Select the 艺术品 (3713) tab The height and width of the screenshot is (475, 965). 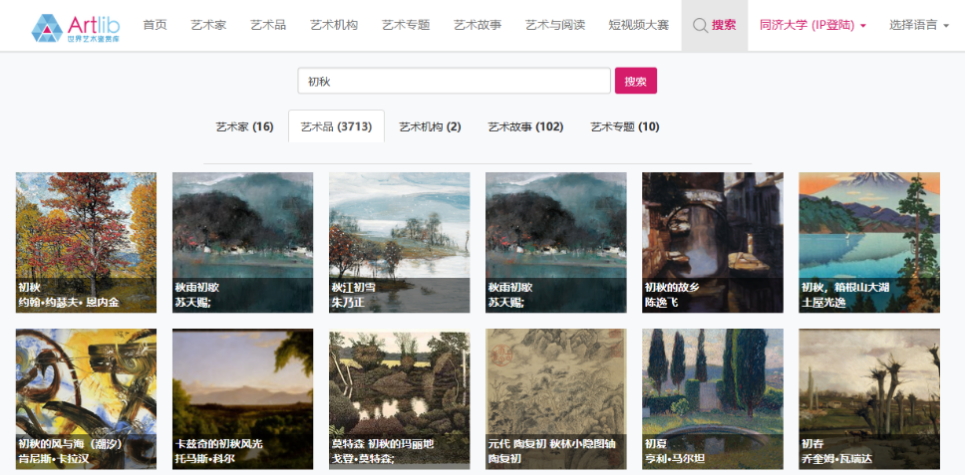[336, 127]
